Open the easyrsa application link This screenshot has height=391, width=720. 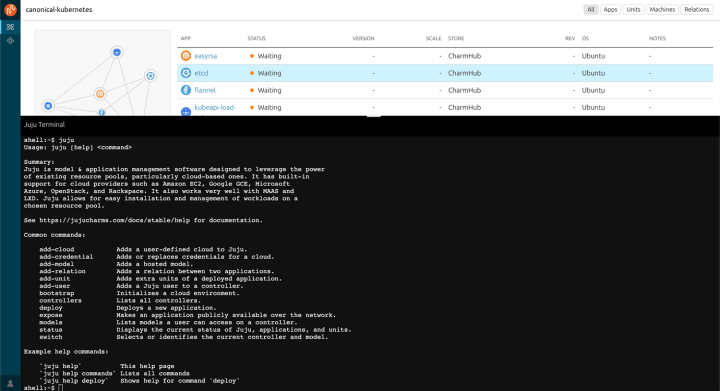point(206,56)
